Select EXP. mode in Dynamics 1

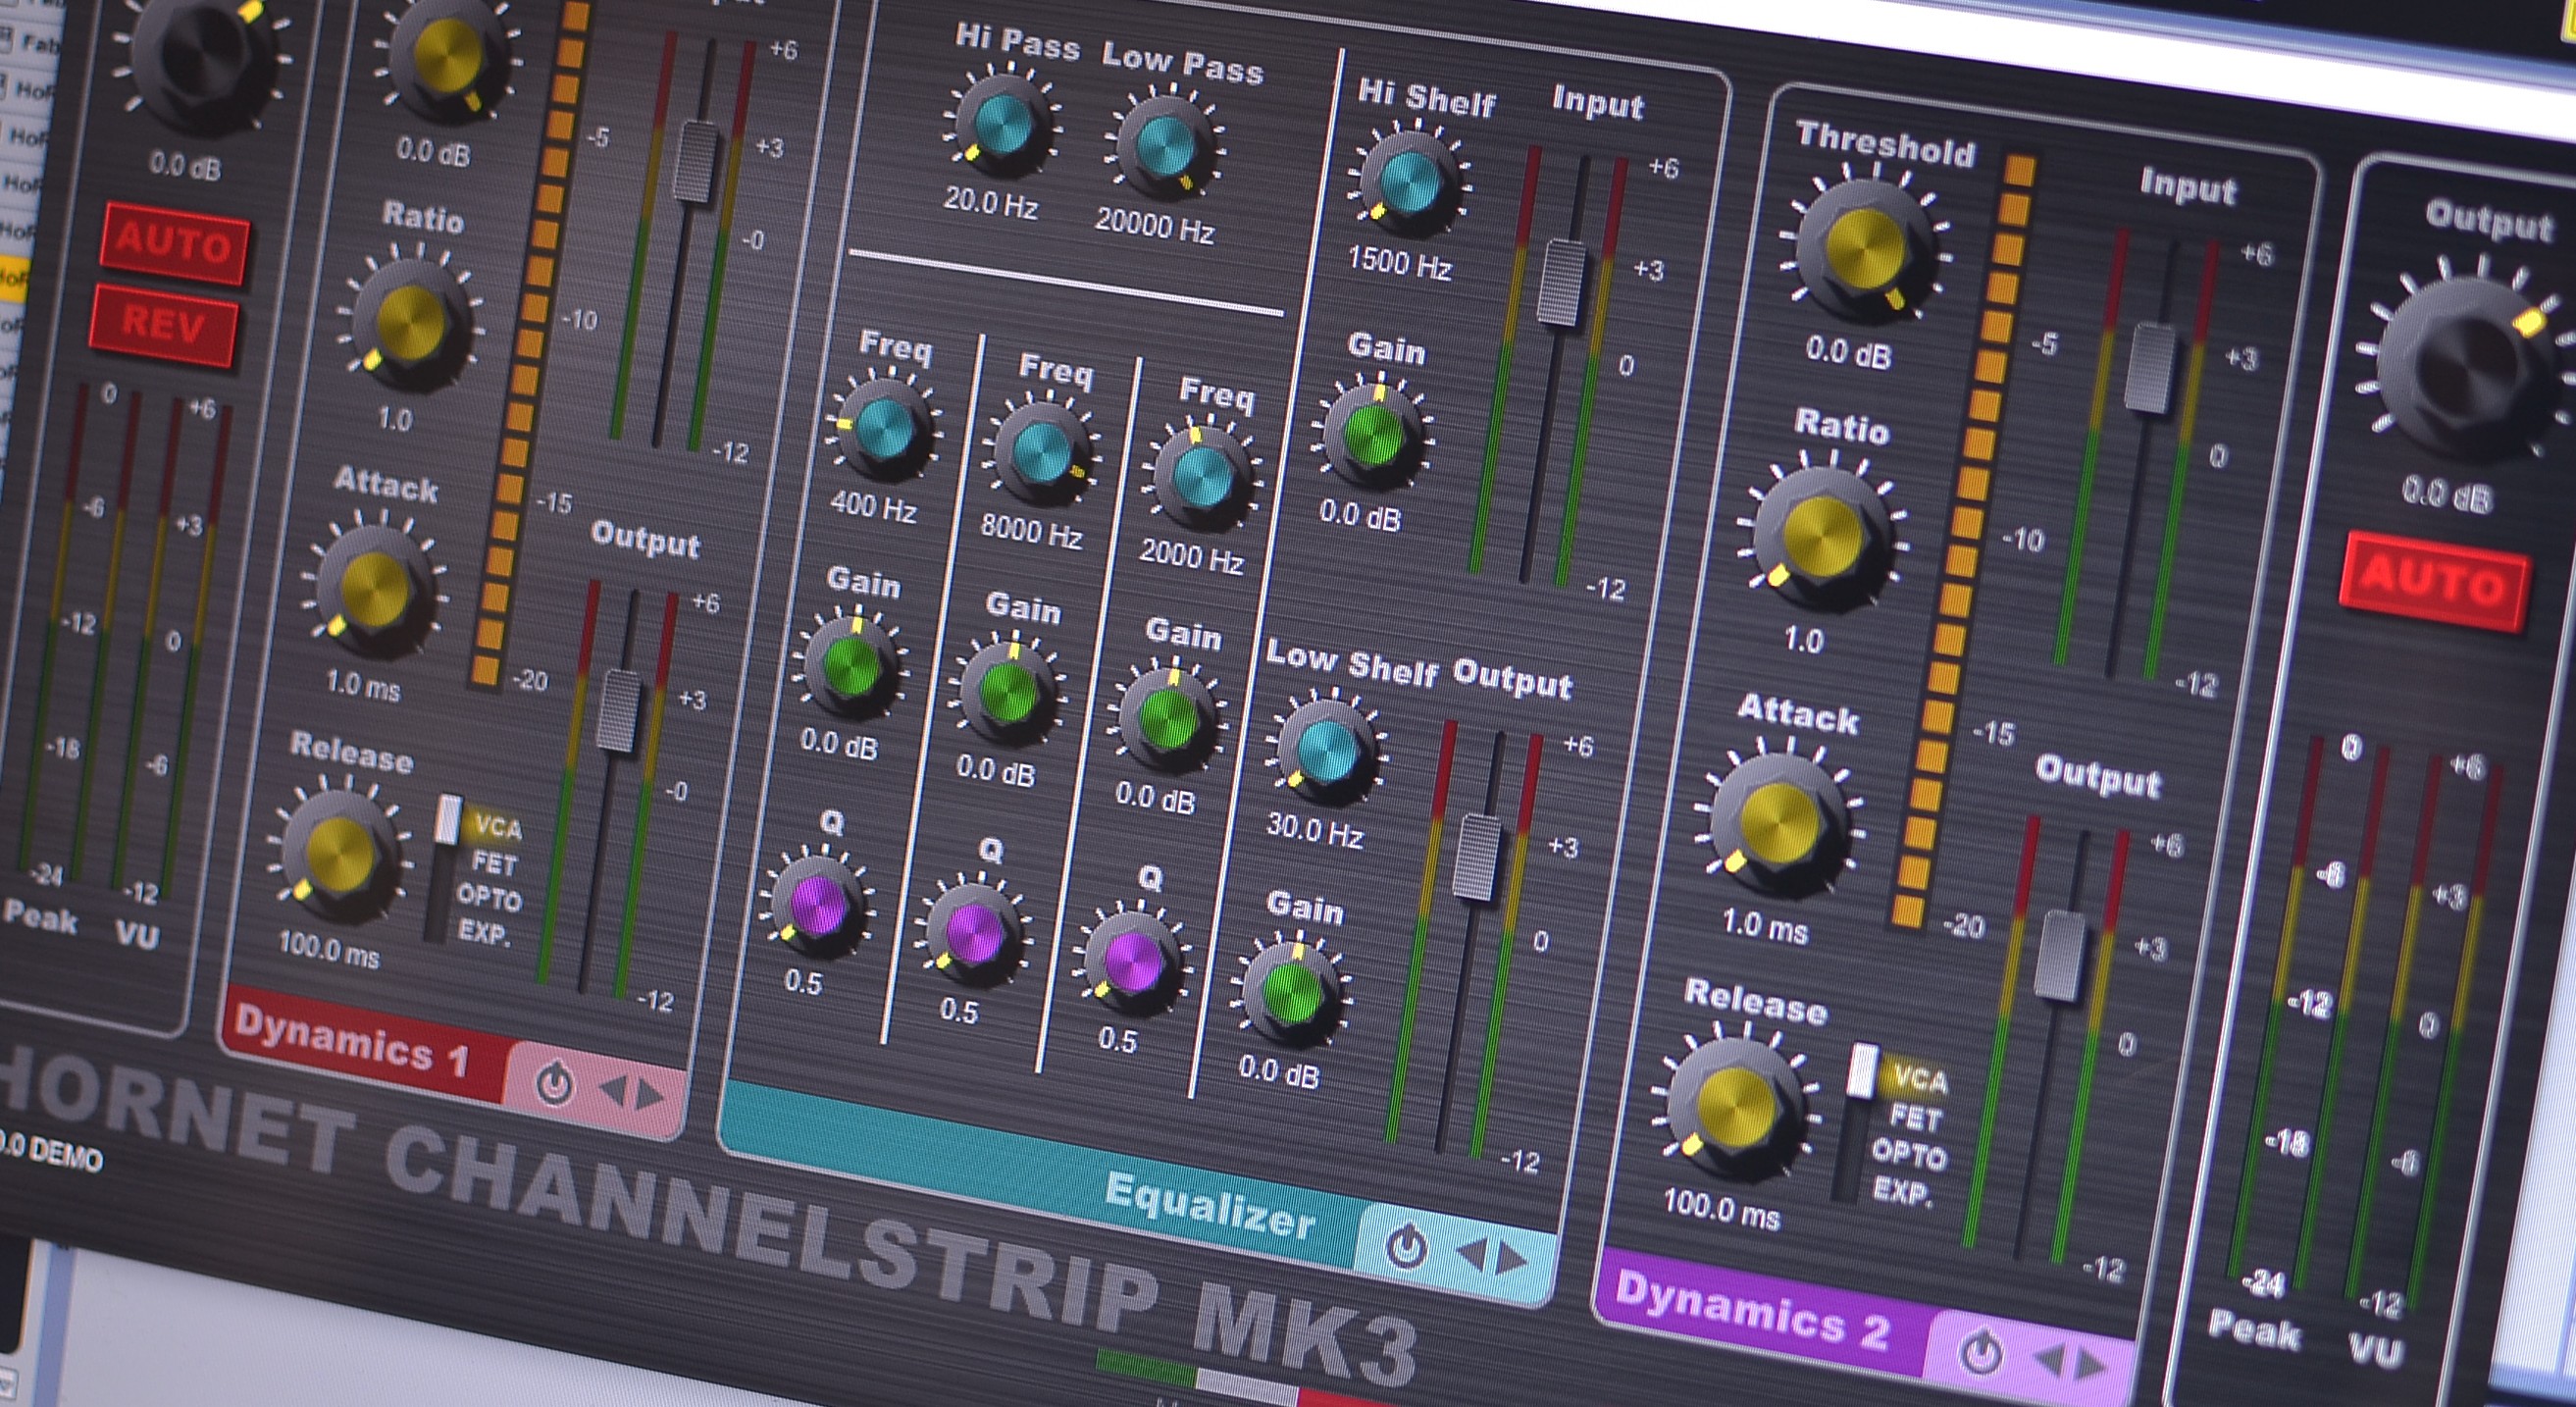tap(484, 932)
